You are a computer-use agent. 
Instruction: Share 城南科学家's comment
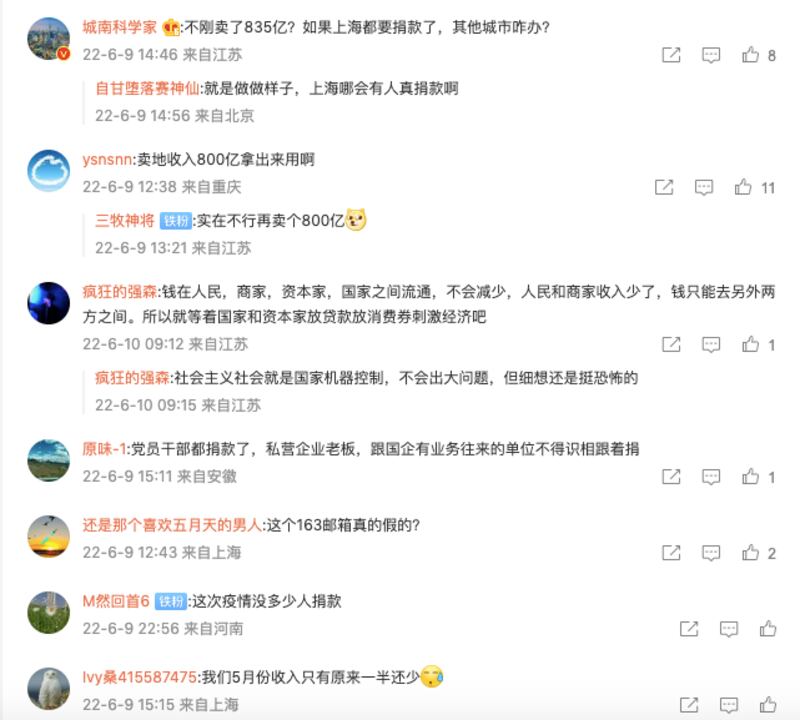(671, 55)
